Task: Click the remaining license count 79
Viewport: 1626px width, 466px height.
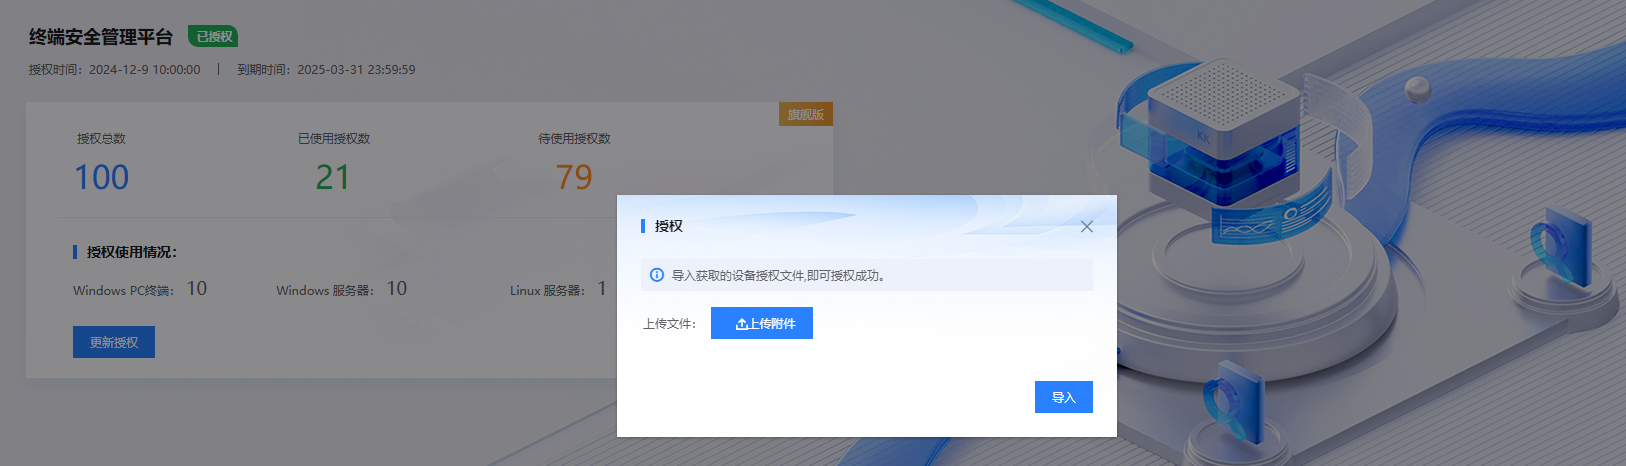Action: pos(574,177)
